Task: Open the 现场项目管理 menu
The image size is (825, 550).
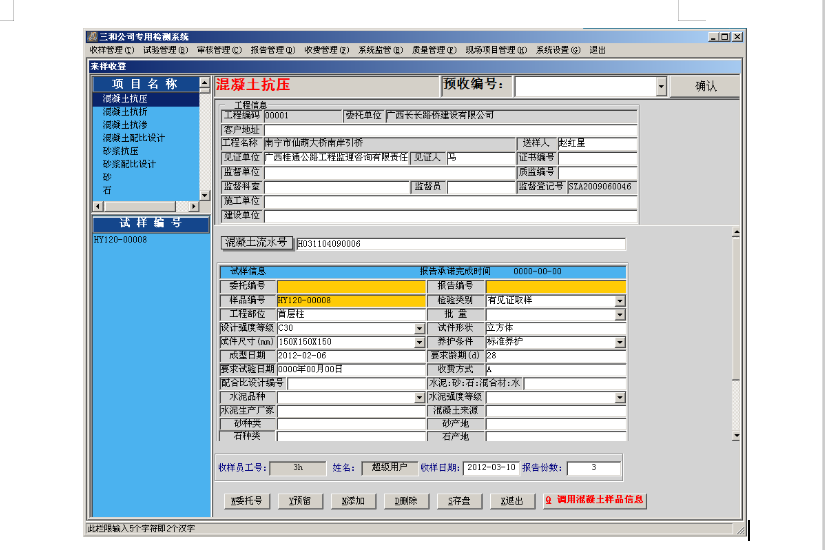Action: tap(496, 50)
